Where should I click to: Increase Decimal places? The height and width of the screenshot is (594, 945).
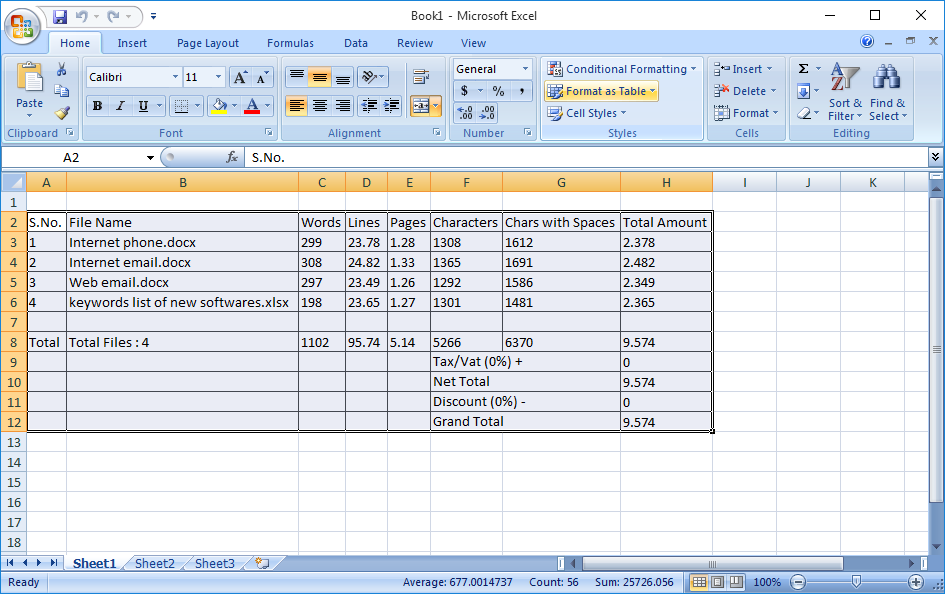[465, 113]
